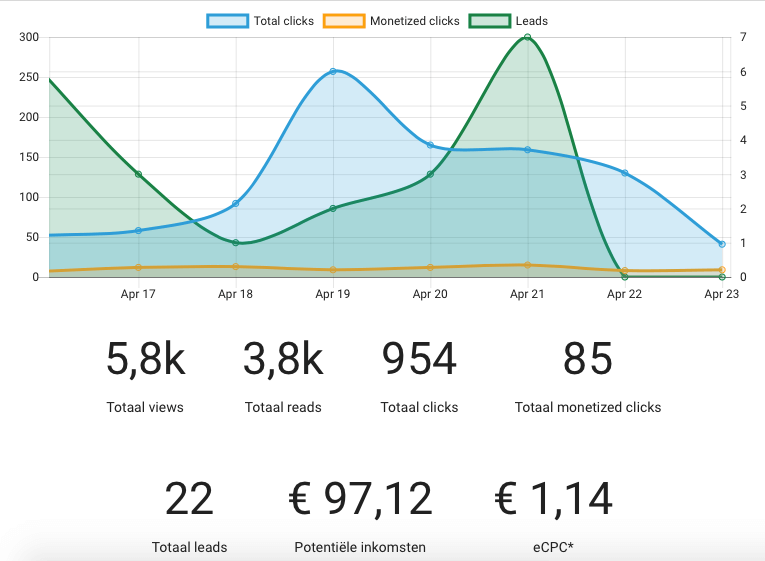The width and height of the screenshot is (765, 561).
Task: Toggle the Total clicks legend series
Action: [261, 21]
